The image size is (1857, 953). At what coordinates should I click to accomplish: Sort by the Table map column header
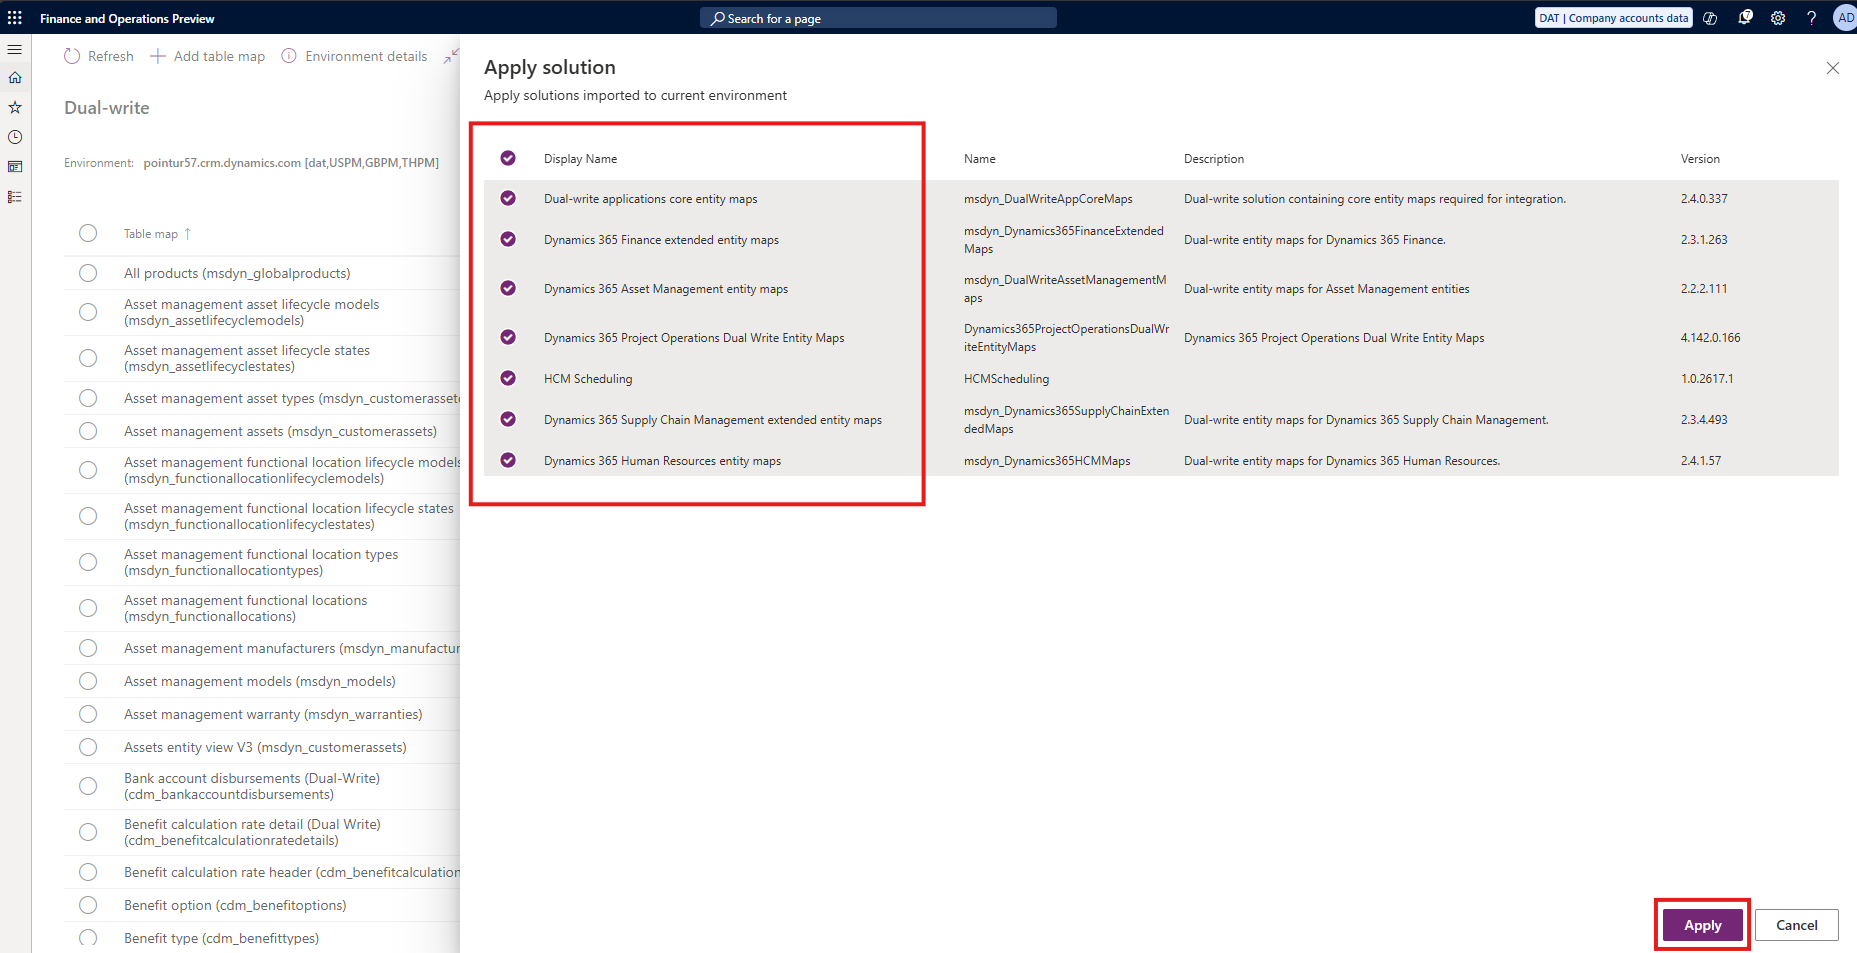point(151,234)
